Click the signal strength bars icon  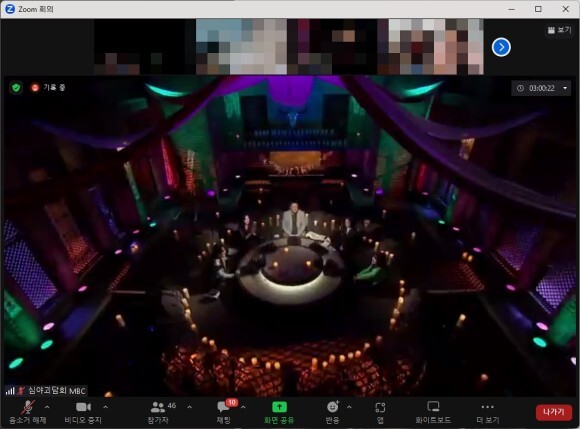tap(10, 391)
